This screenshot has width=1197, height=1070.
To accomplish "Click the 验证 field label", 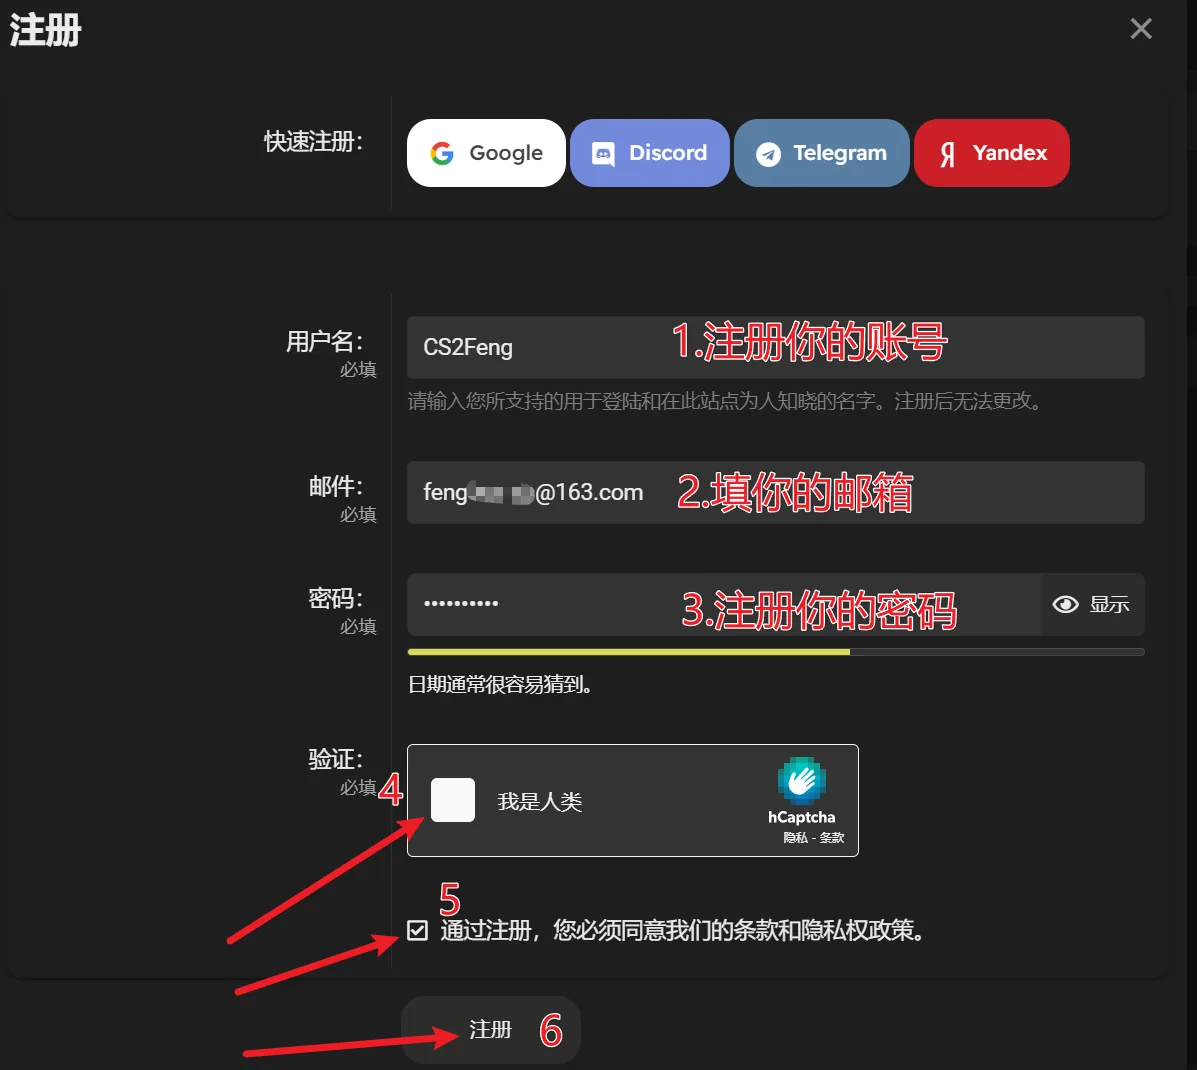I will (x=336, y=759).
